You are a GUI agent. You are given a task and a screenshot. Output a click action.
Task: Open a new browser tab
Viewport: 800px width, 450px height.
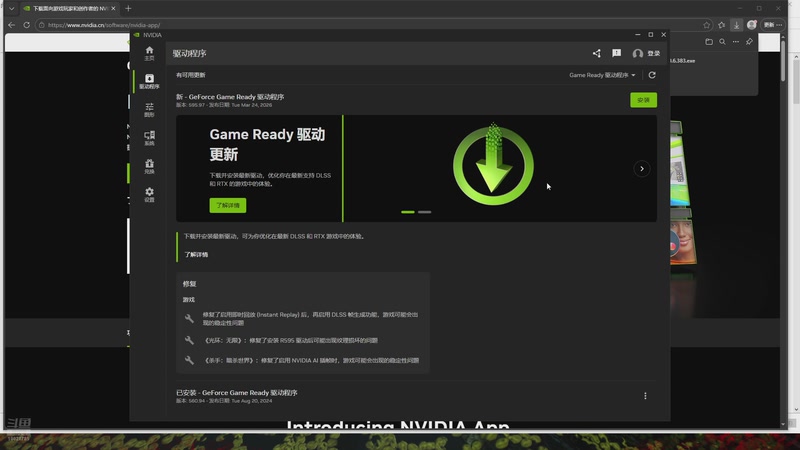[x=128, y=8]
